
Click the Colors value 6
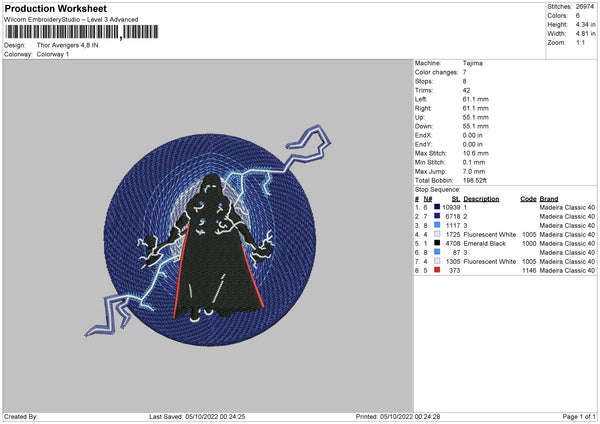click(578, 16)
